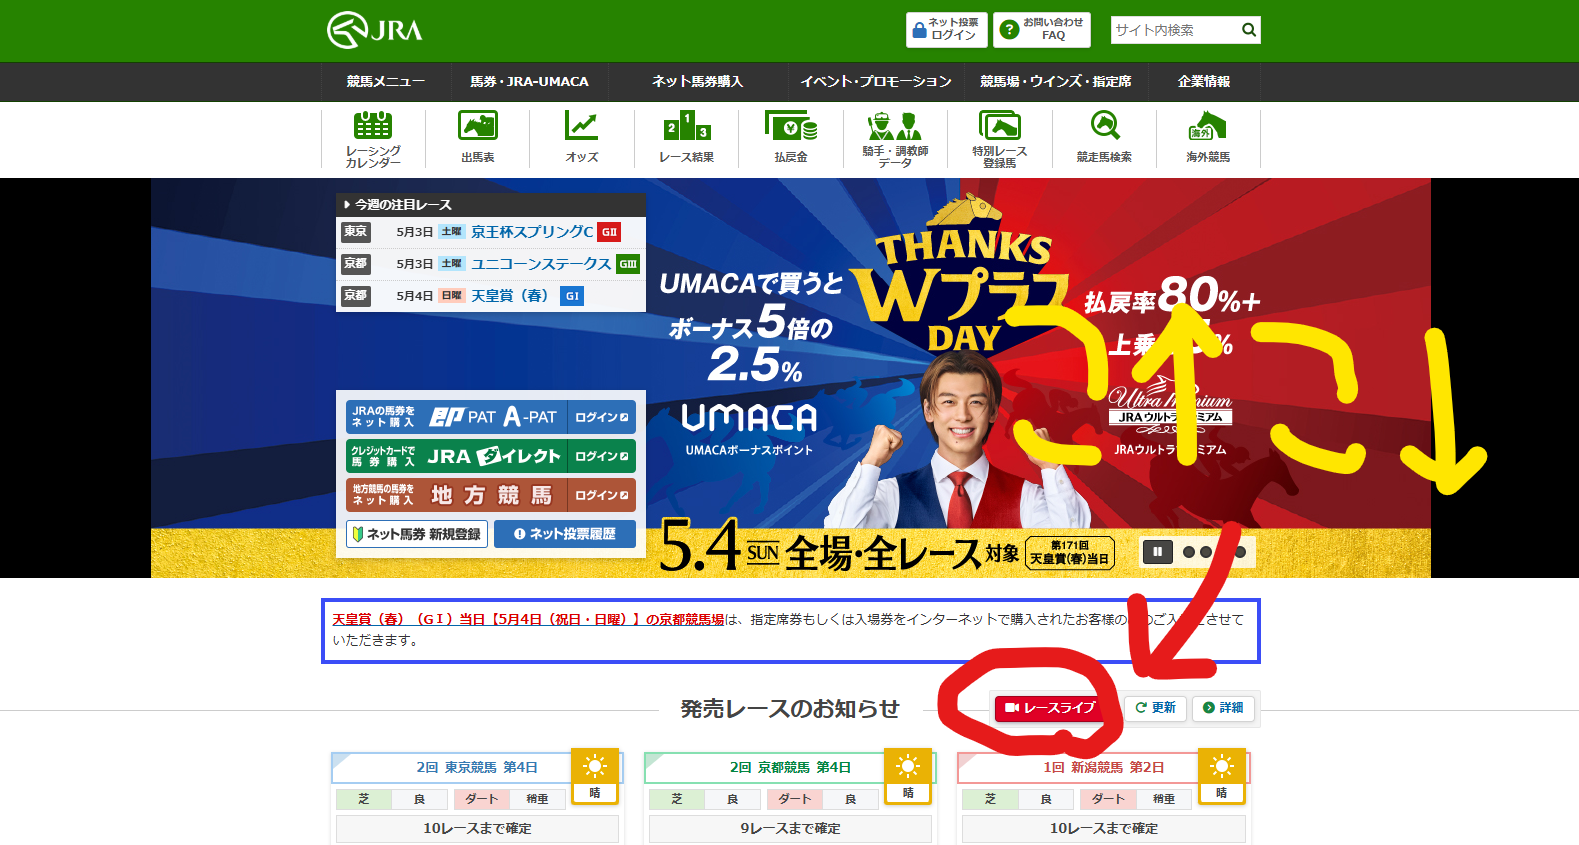Focus the サイト内検索 search field

pos(1174,30)
